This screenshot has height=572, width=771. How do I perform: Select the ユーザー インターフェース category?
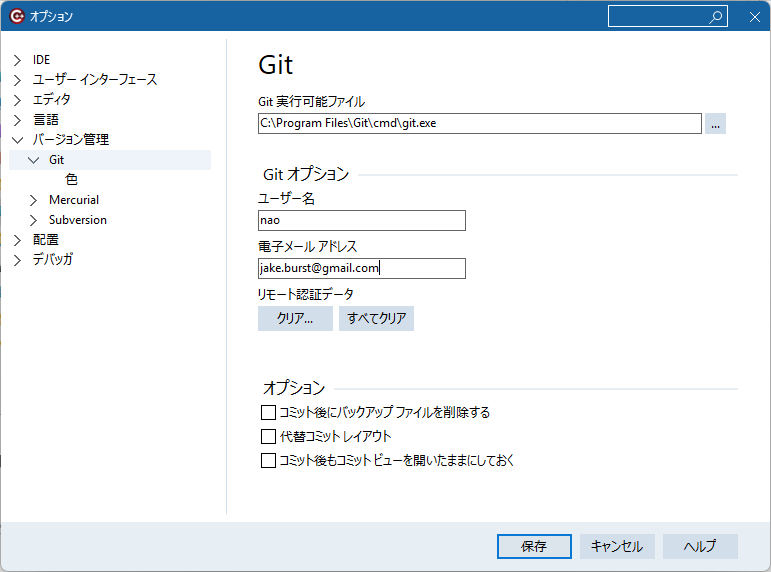(95, 80)
